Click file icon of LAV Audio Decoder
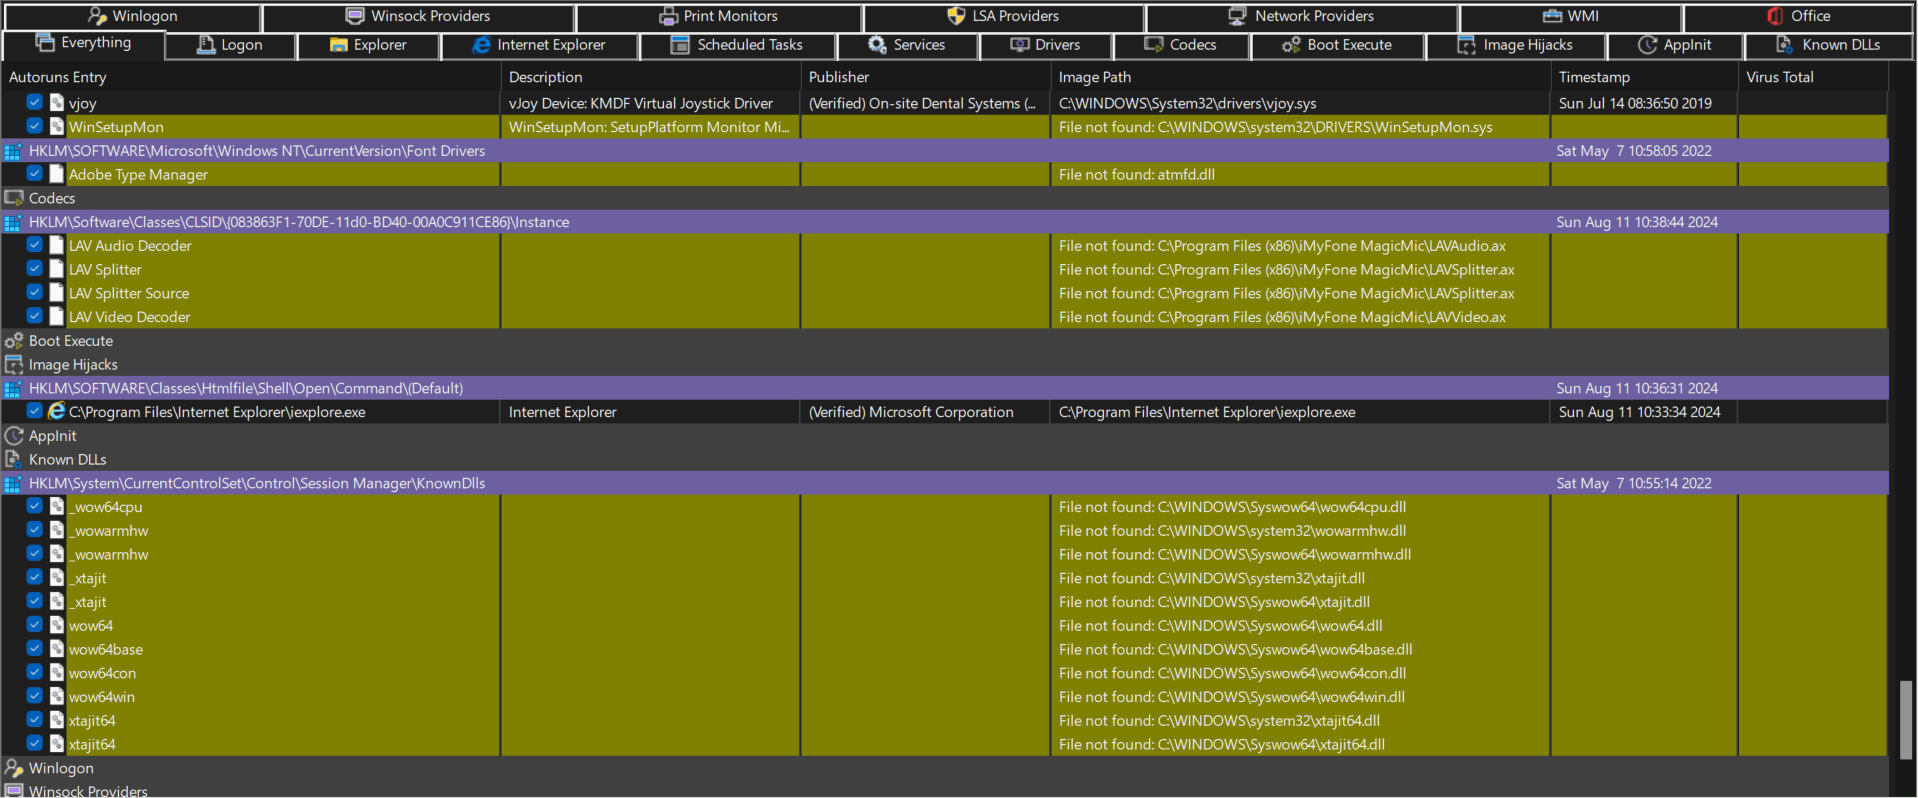1918x798 pixels. (x=57, y=246)
